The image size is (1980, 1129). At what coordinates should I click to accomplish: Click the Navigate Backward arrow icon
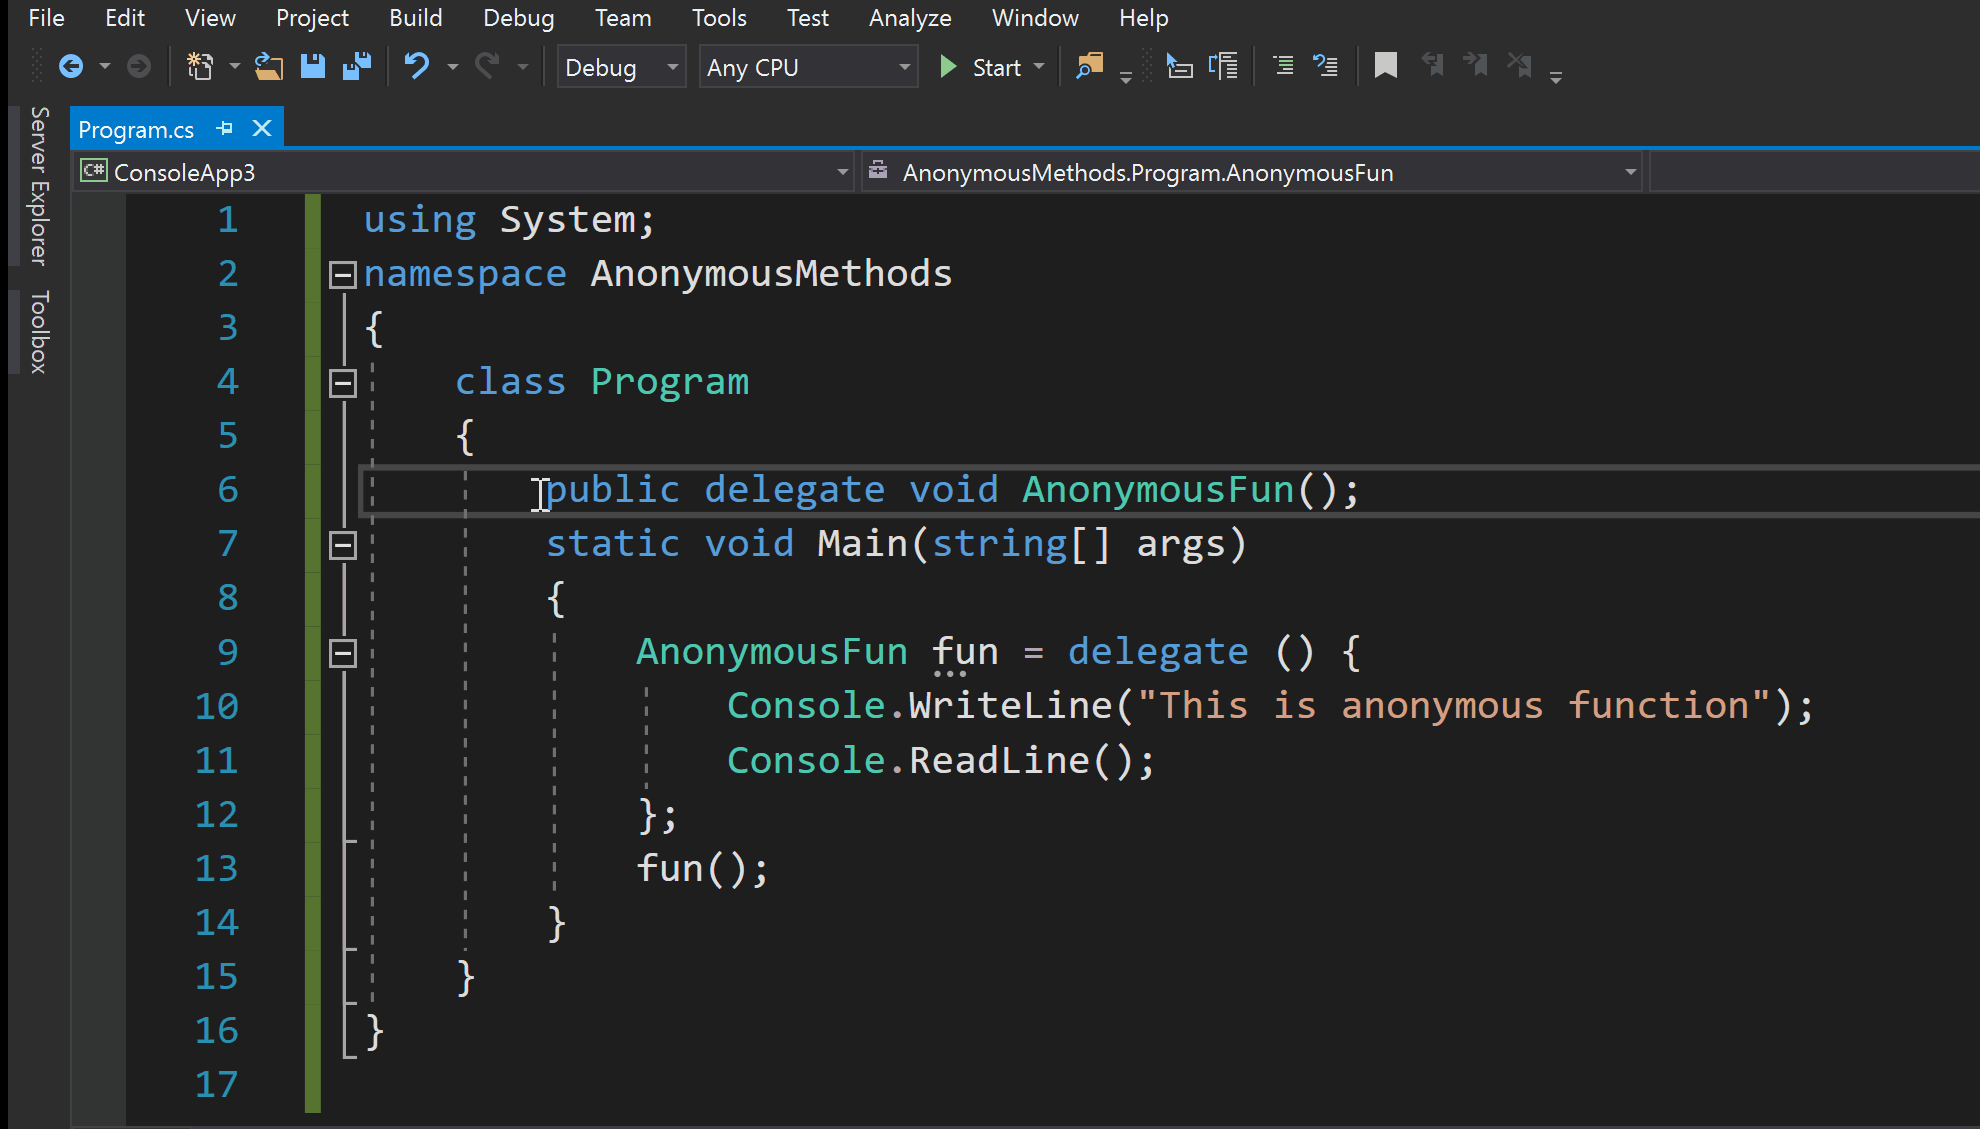pos(72,66)
